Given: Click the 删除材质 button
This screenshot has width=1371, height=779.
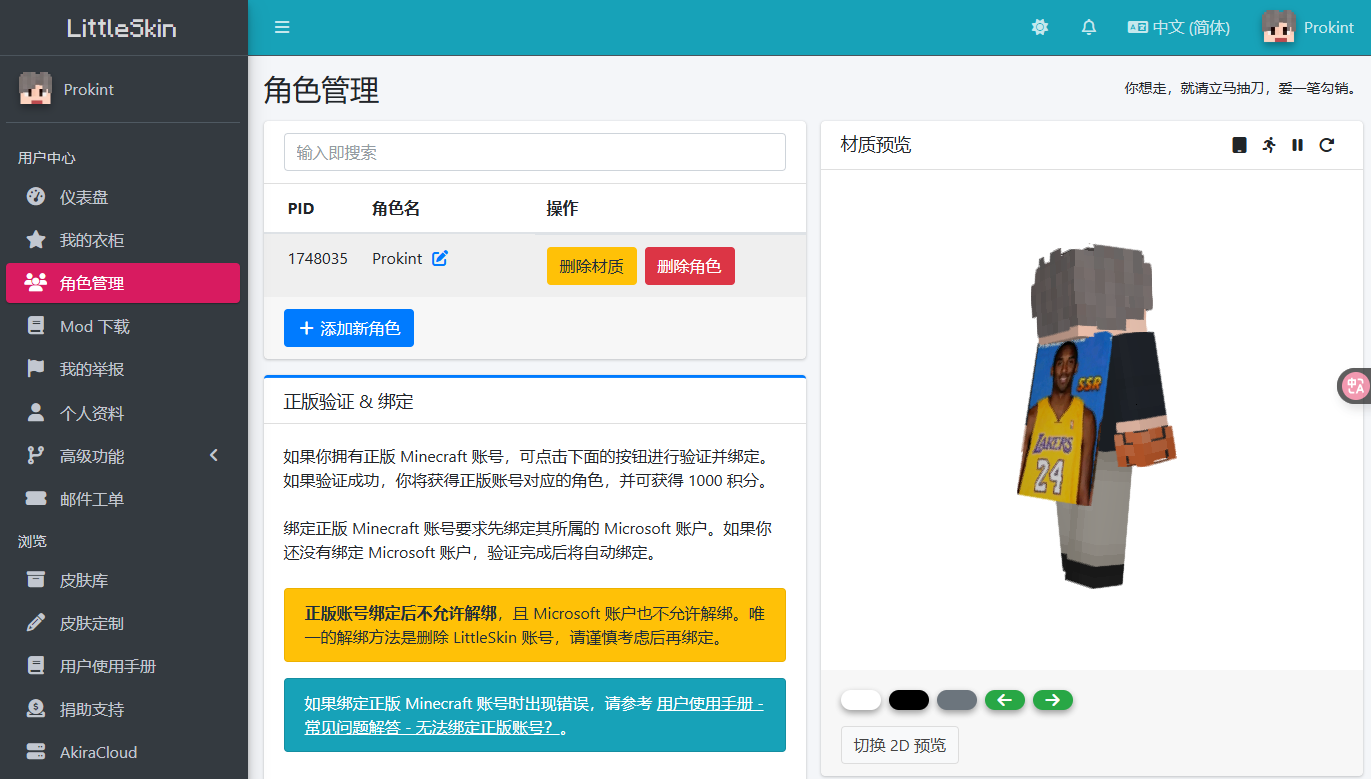Looking at the screenshot, I should click(x=592, y=266).
